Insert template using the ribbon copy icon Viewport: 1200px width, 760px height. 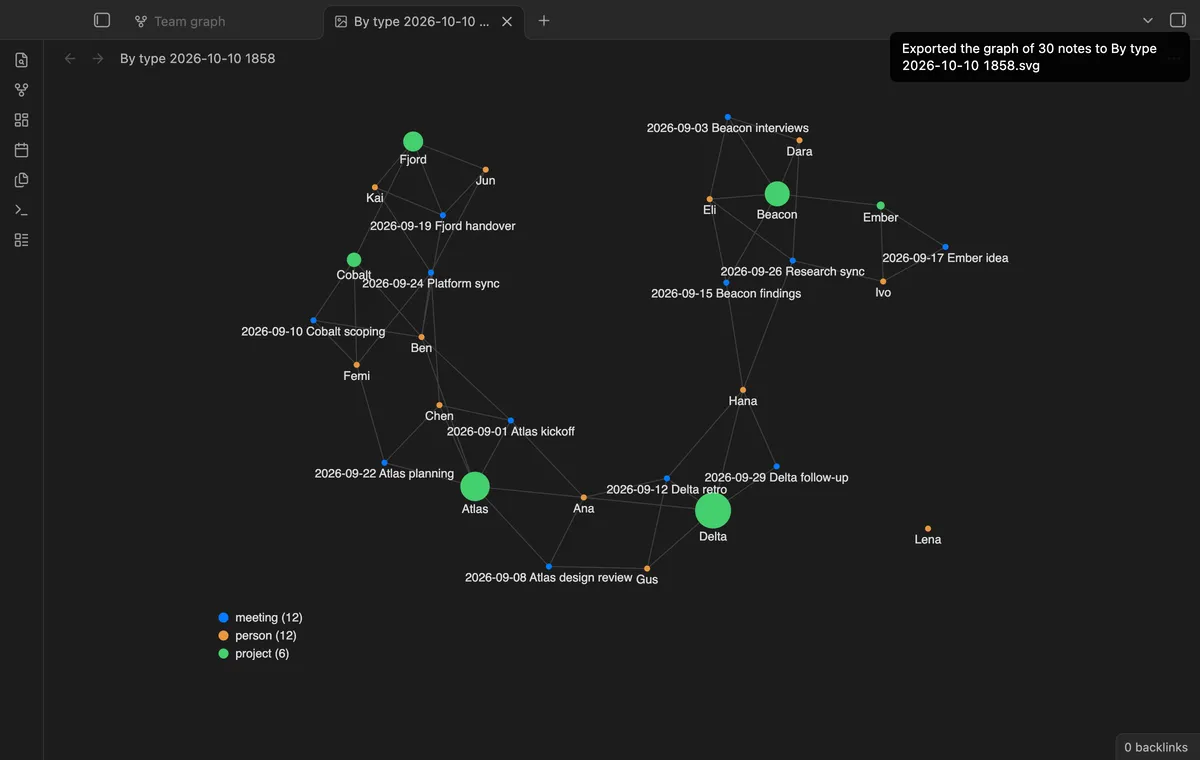[x=22, y=180]
